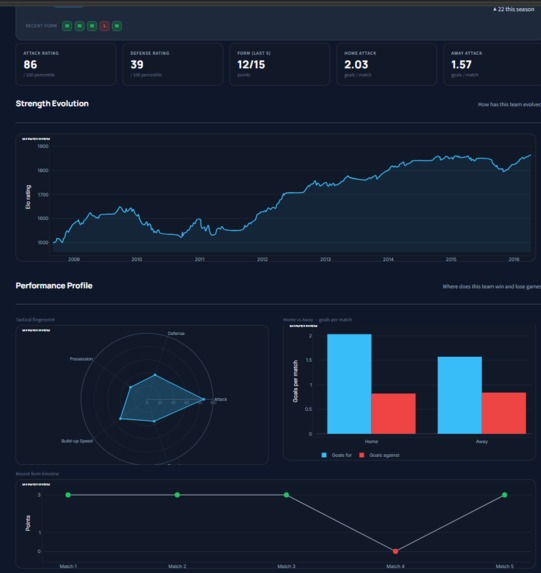
Task: Click the 2016 tick on Elo chart
Action: pos(514,259)
